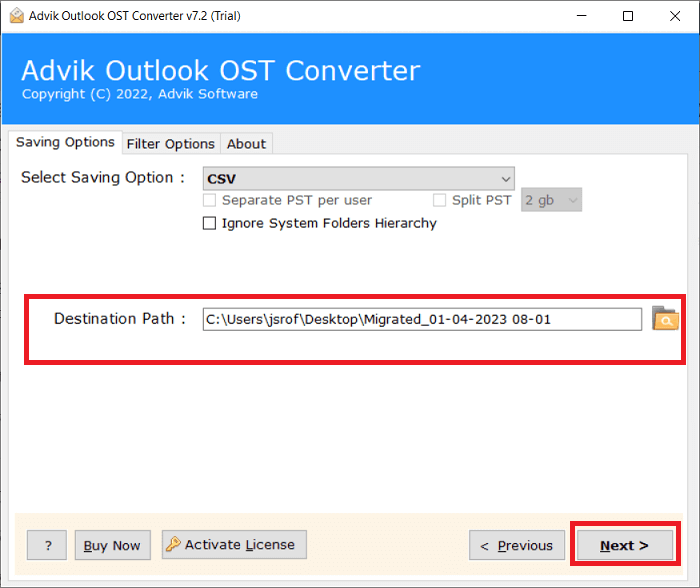Screen dimensions: 700x588
Task: Tick the Ignore System Folders Hierarchy checkbox
Action: [209, 223]
